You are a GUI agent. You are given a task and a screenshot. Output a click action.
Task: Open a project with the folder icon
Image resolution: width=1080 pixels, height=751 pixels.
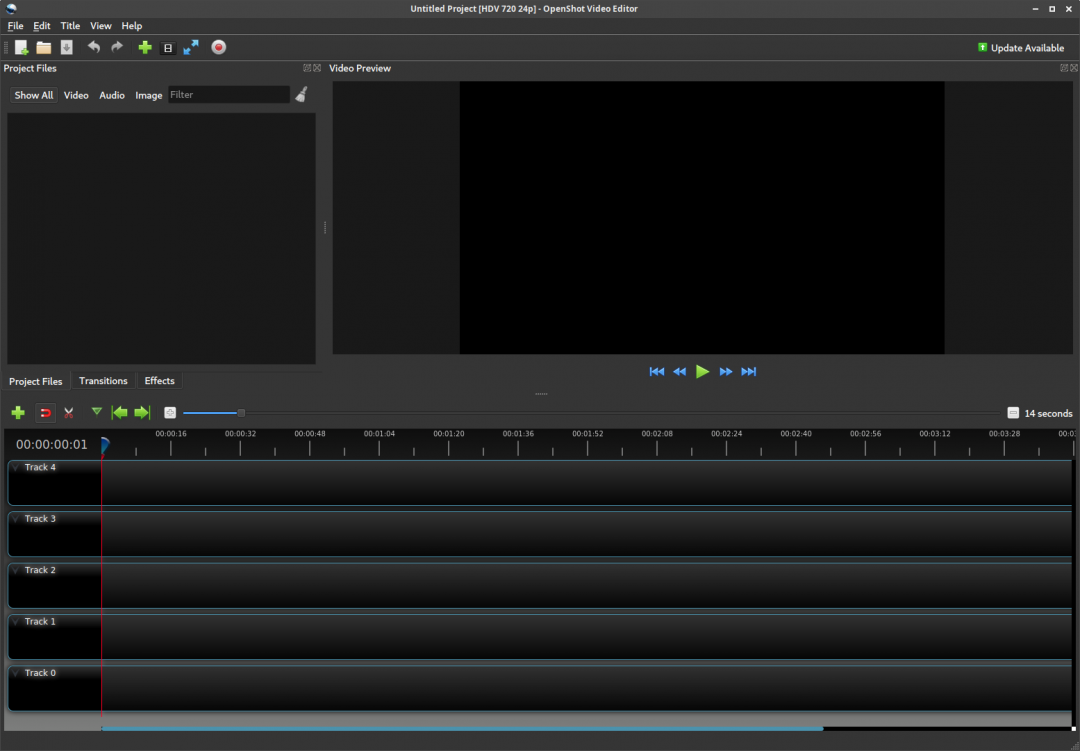44,48
